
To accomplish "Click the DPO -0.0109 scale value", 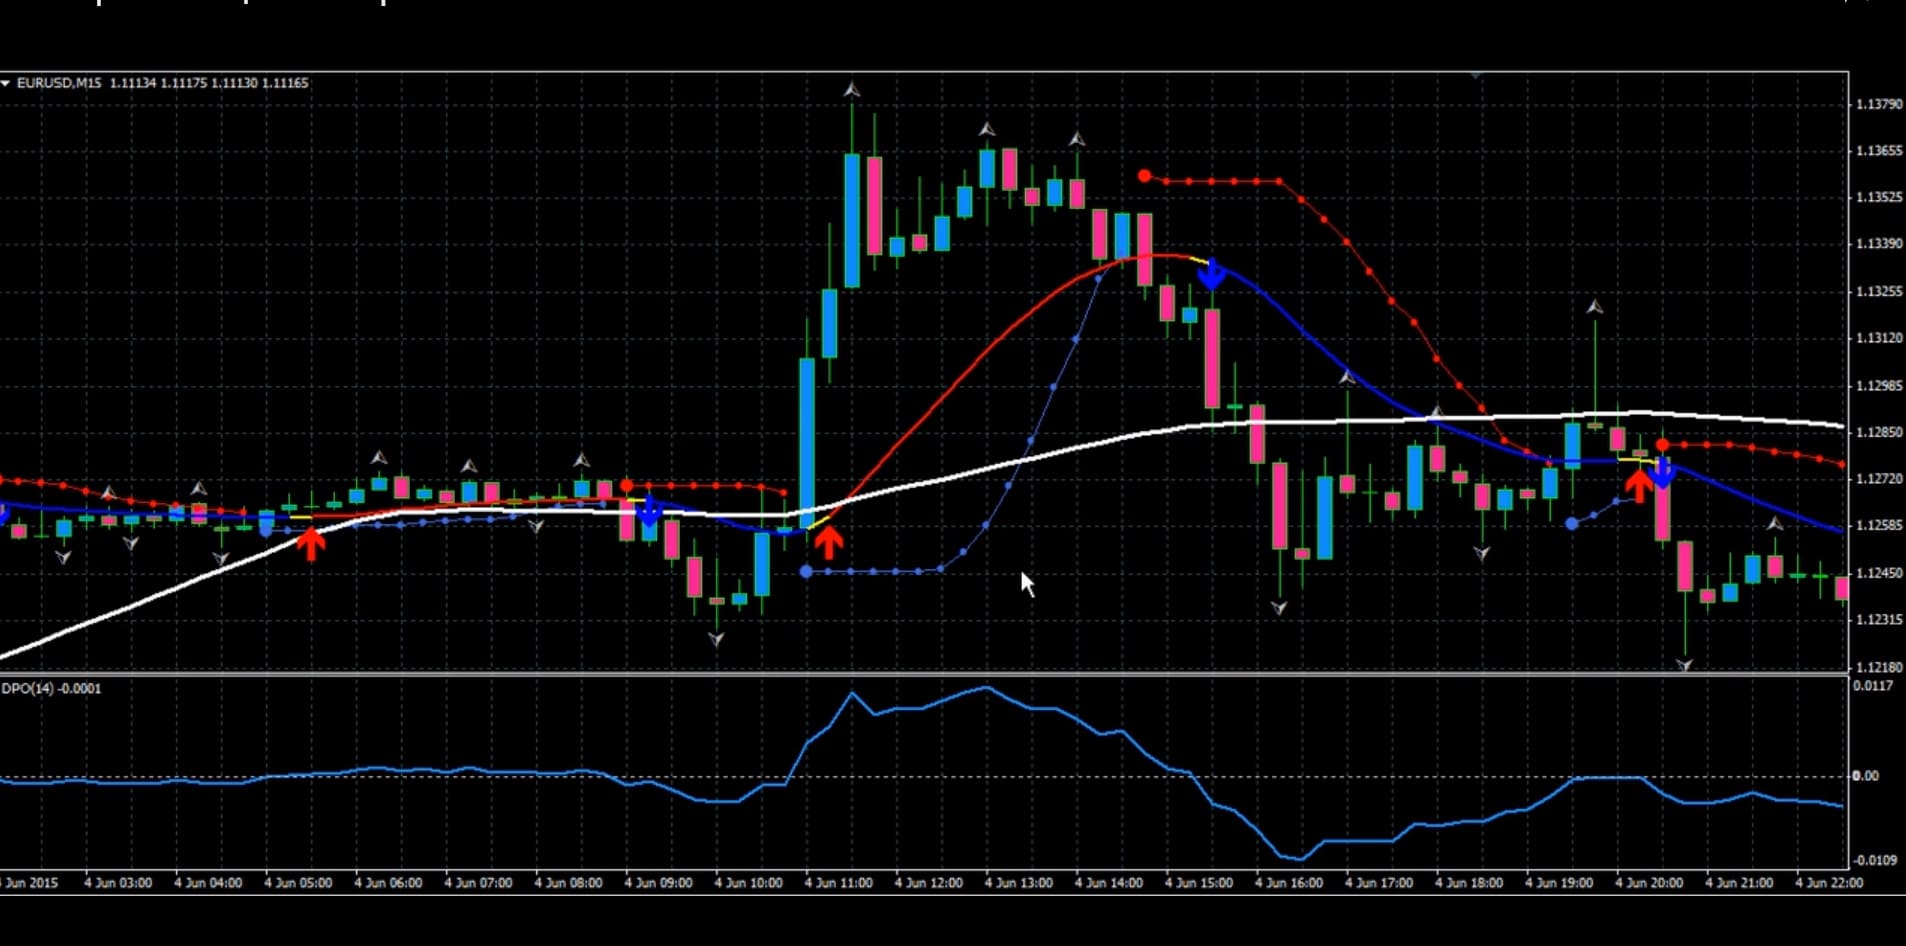I will tap(1872, 860).
